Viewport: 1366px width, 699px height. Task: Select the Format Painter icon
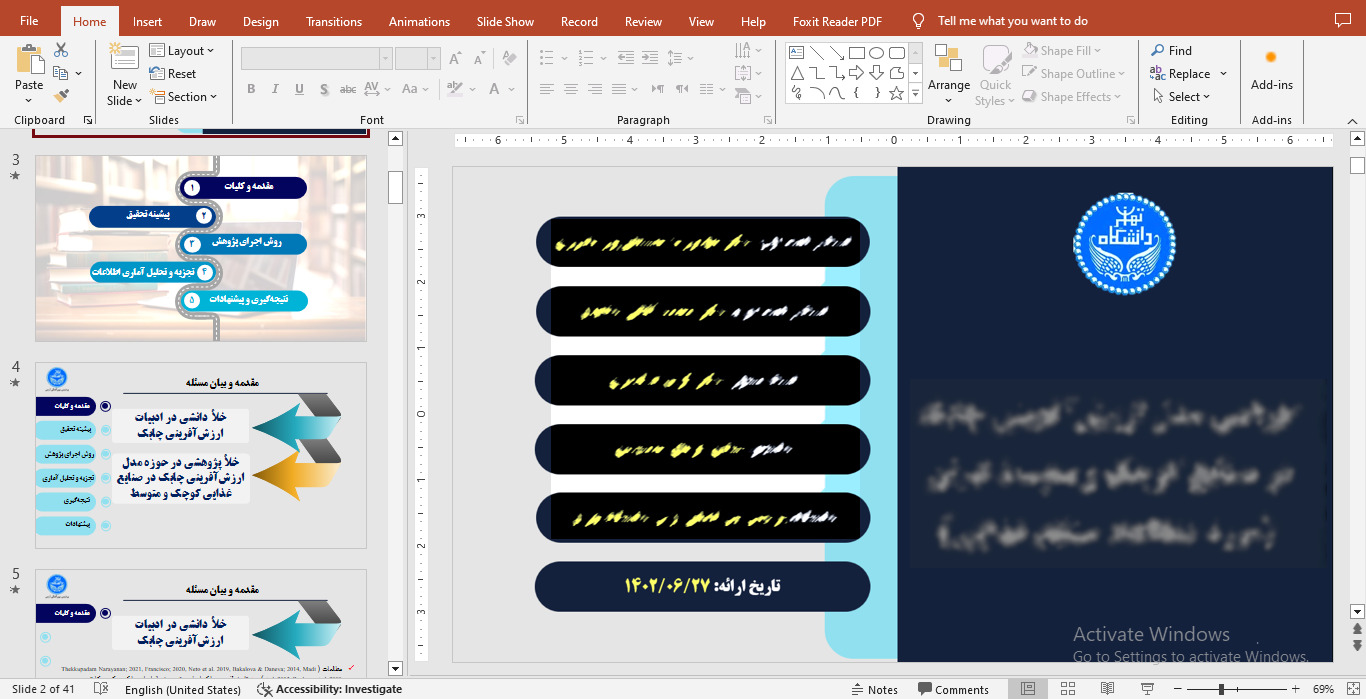(60, 95)
